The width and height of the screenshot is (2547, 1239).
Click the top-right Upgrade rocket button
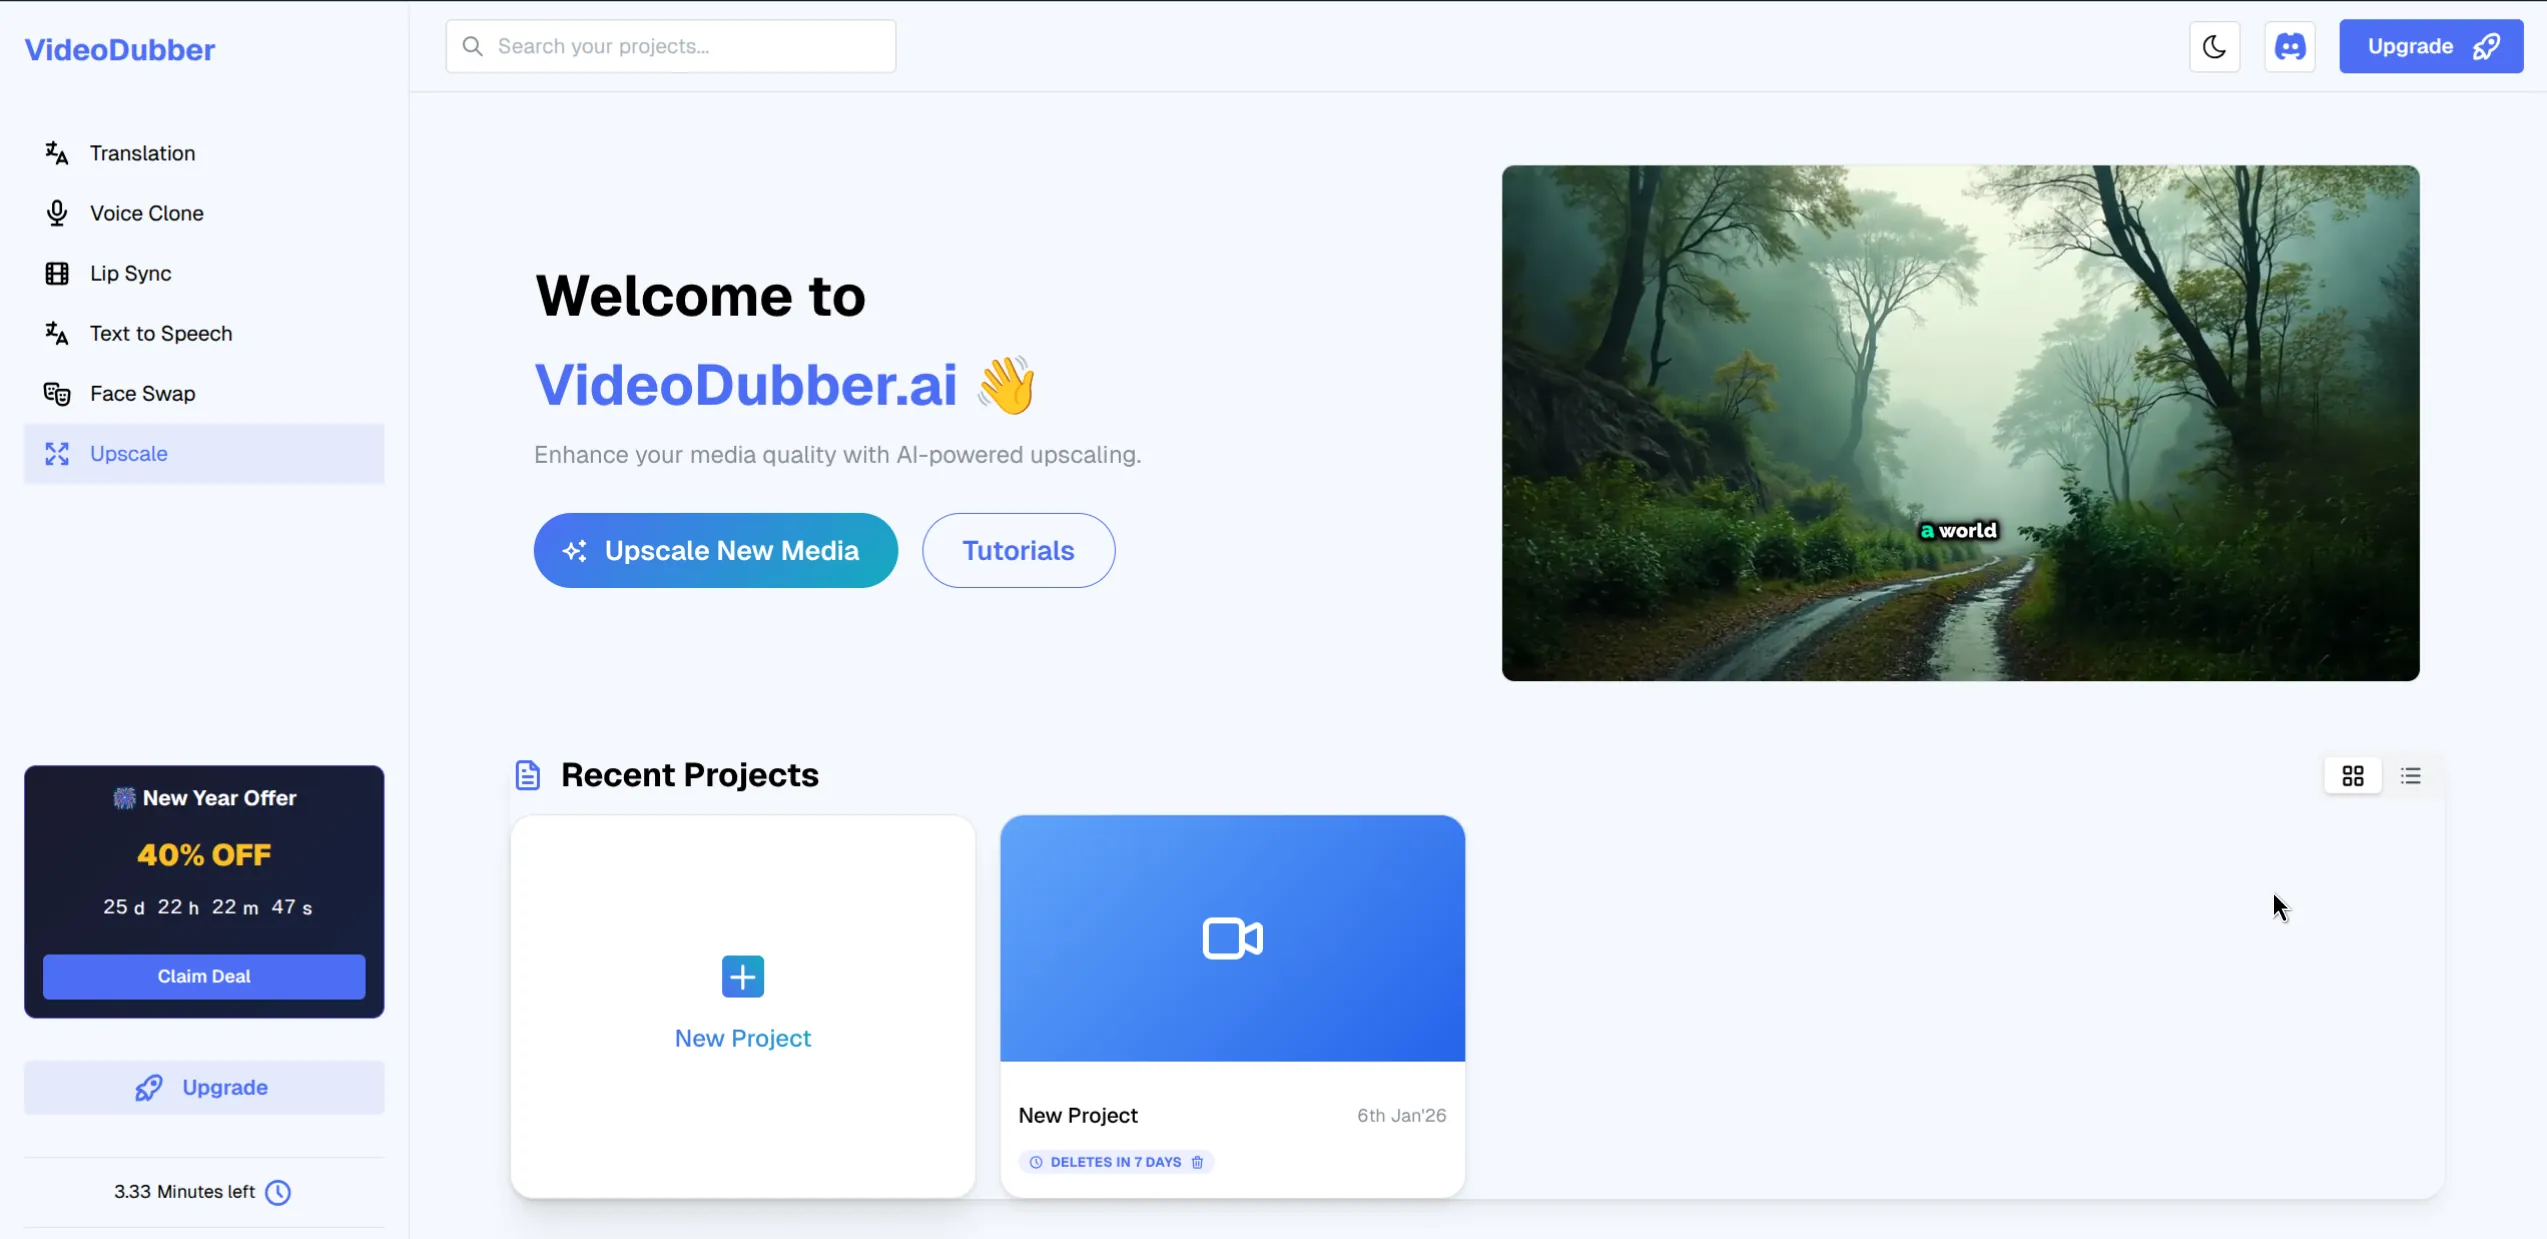[2430, 46]
